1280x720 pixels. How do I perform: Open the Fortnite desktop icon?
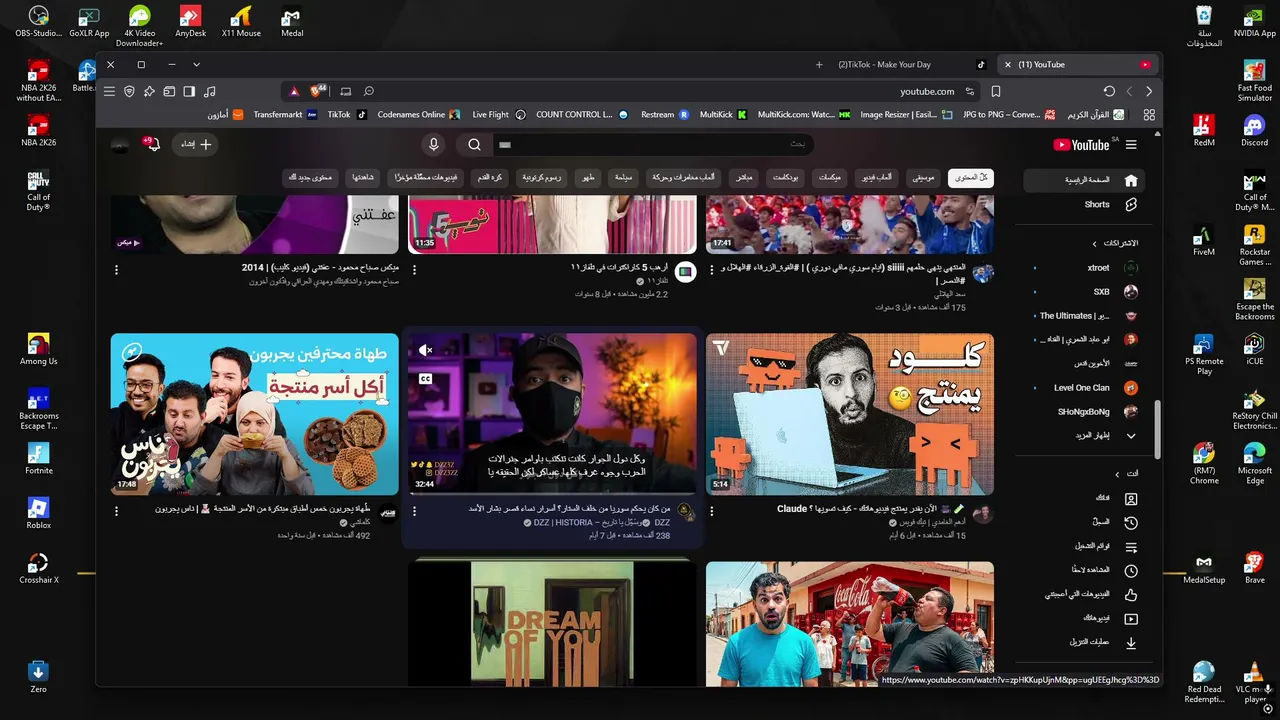point(39,458)
